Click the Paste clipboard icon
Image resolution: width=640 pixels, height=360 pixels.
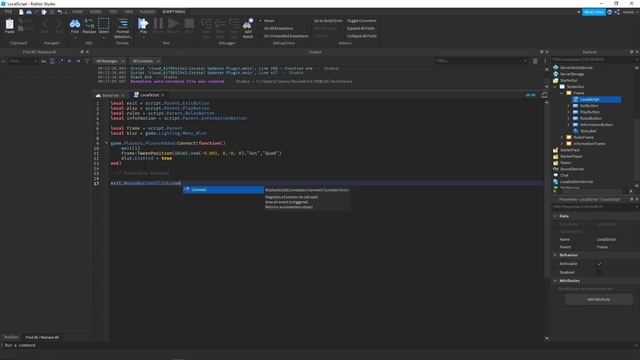click(x=9, y=24)
